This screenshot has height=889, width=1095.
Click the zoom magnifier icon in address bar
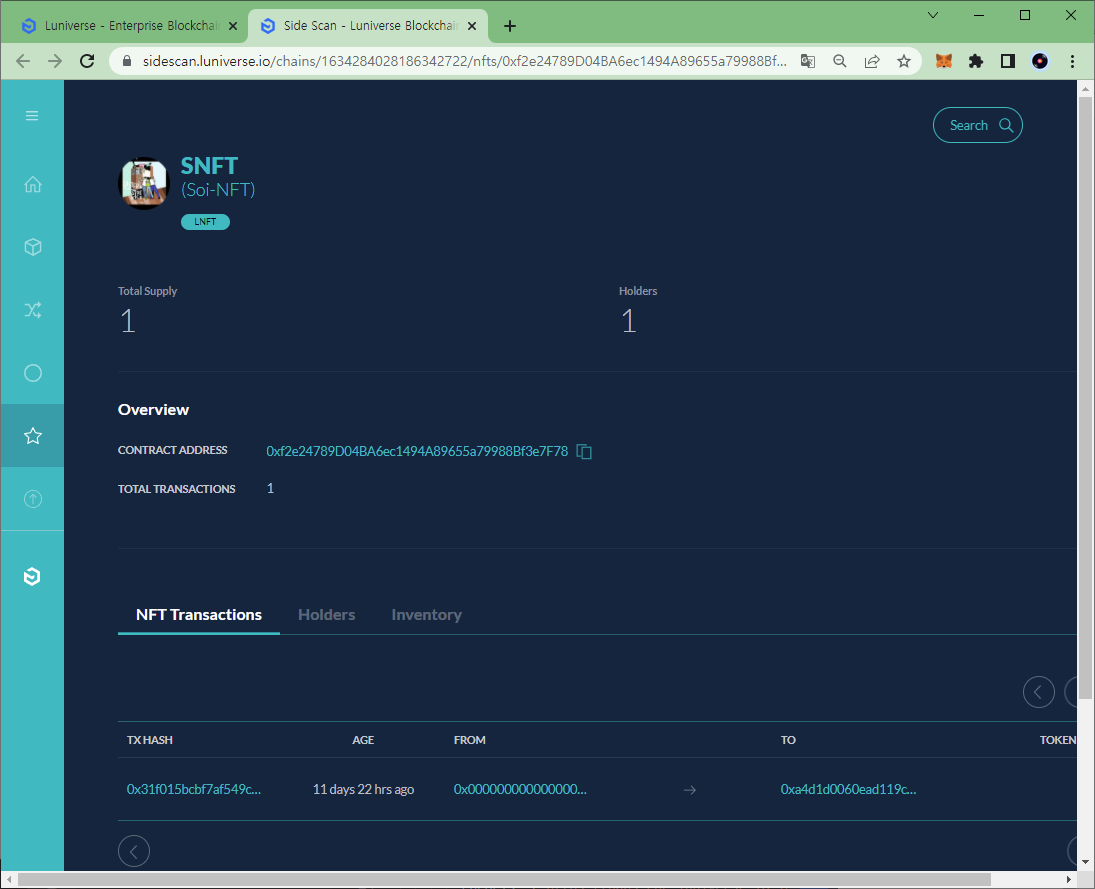[x=840, y=61]
